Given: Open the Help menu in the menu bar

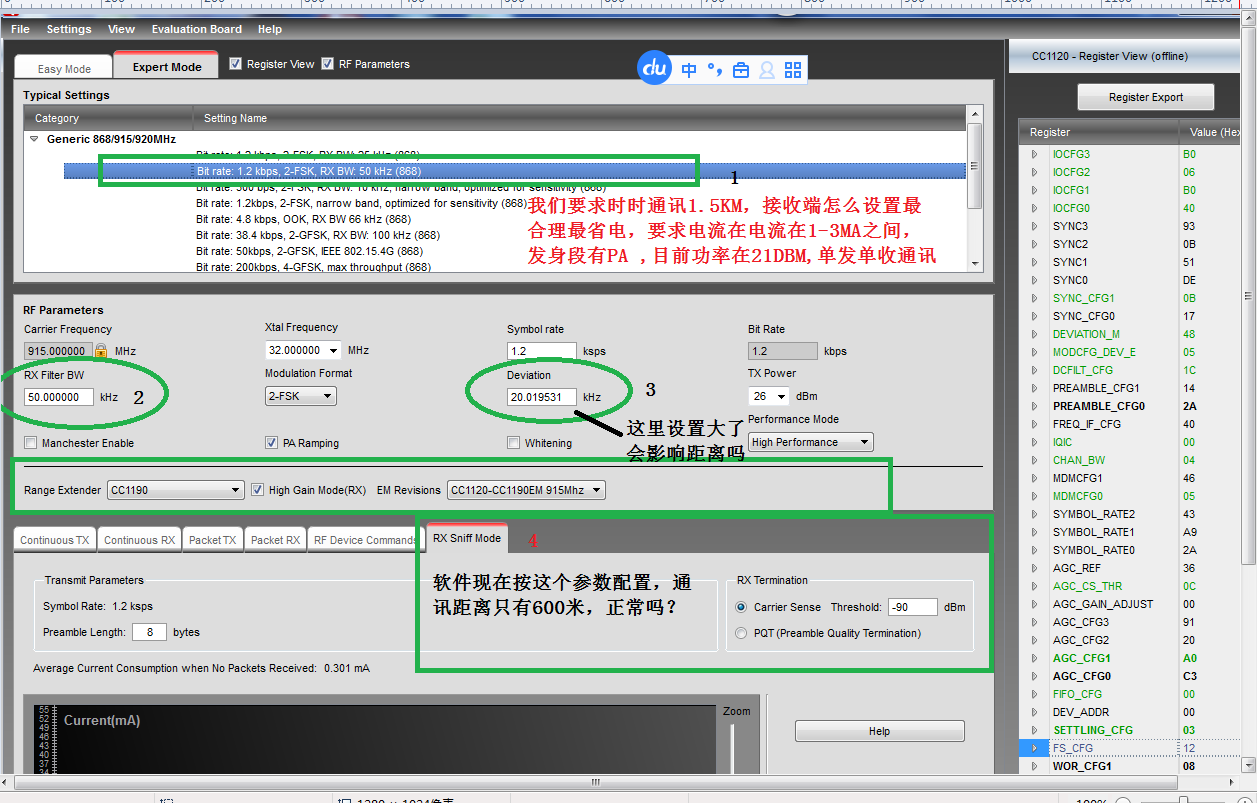Looking at the screenshot, I should [270, 29].
